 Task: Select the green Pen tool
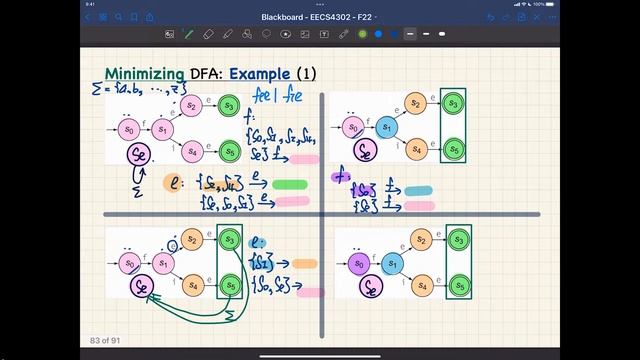click(x=189, y=34)
